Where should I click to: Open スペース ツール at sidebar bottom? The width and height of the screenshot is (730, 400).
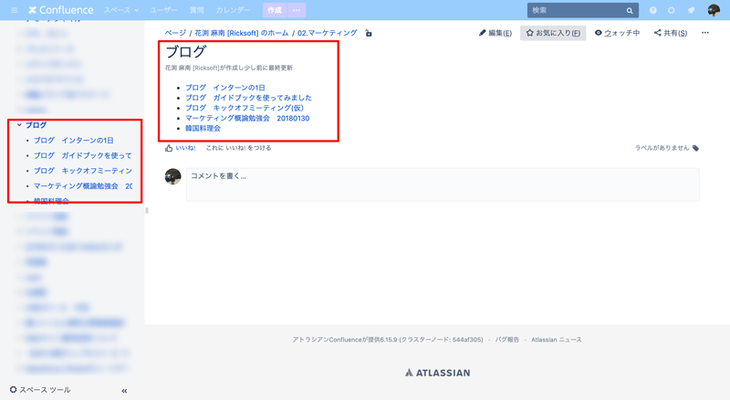tap(40, 390)
